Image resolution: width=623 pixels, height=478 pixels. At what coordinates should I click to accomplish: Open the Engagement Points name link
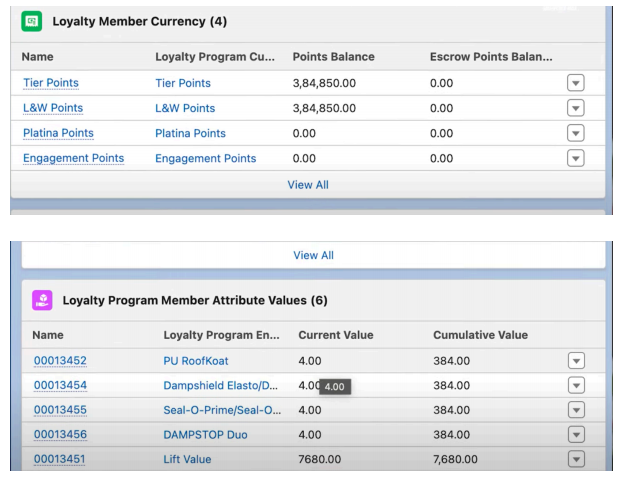tap(73, 158)
